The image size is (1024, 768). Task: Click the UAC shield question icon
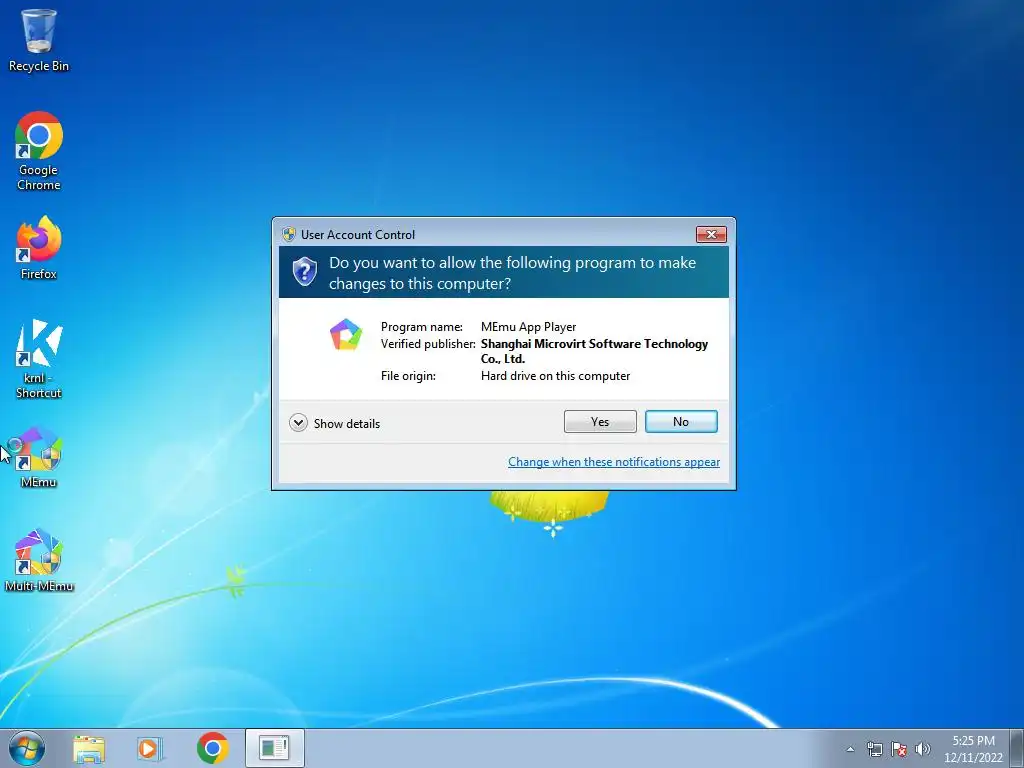(x=304, y=272)
